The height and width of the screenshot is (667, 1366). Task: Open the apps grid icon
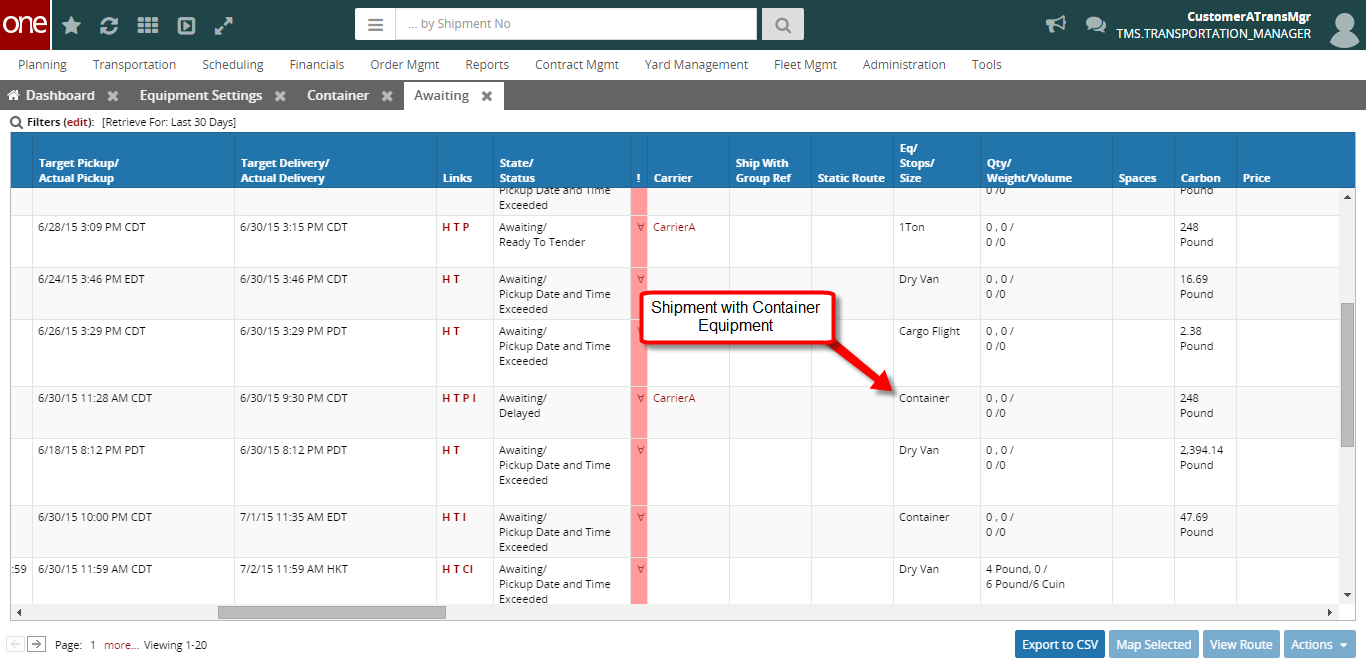point(148,26)
